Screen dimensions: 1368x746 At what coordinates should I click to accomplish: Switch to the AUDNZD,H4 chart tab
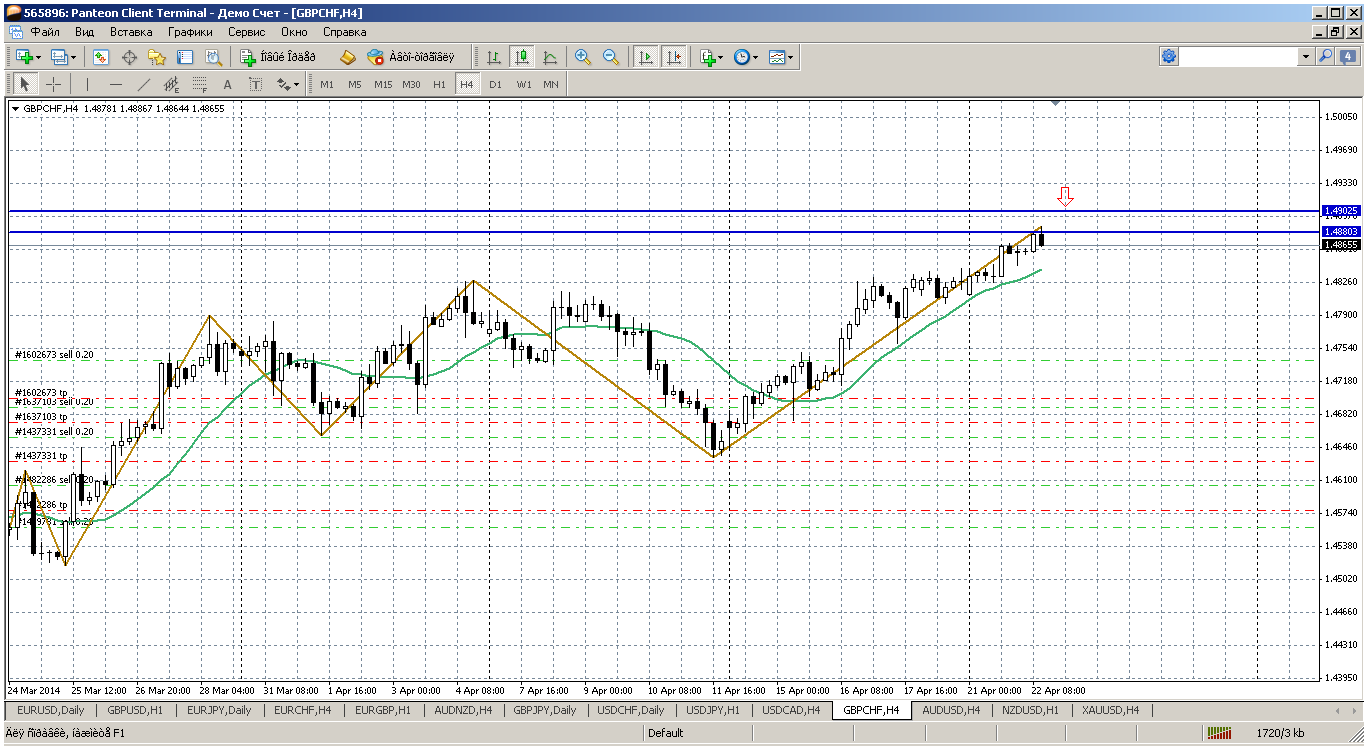click(x=463, y=710)
